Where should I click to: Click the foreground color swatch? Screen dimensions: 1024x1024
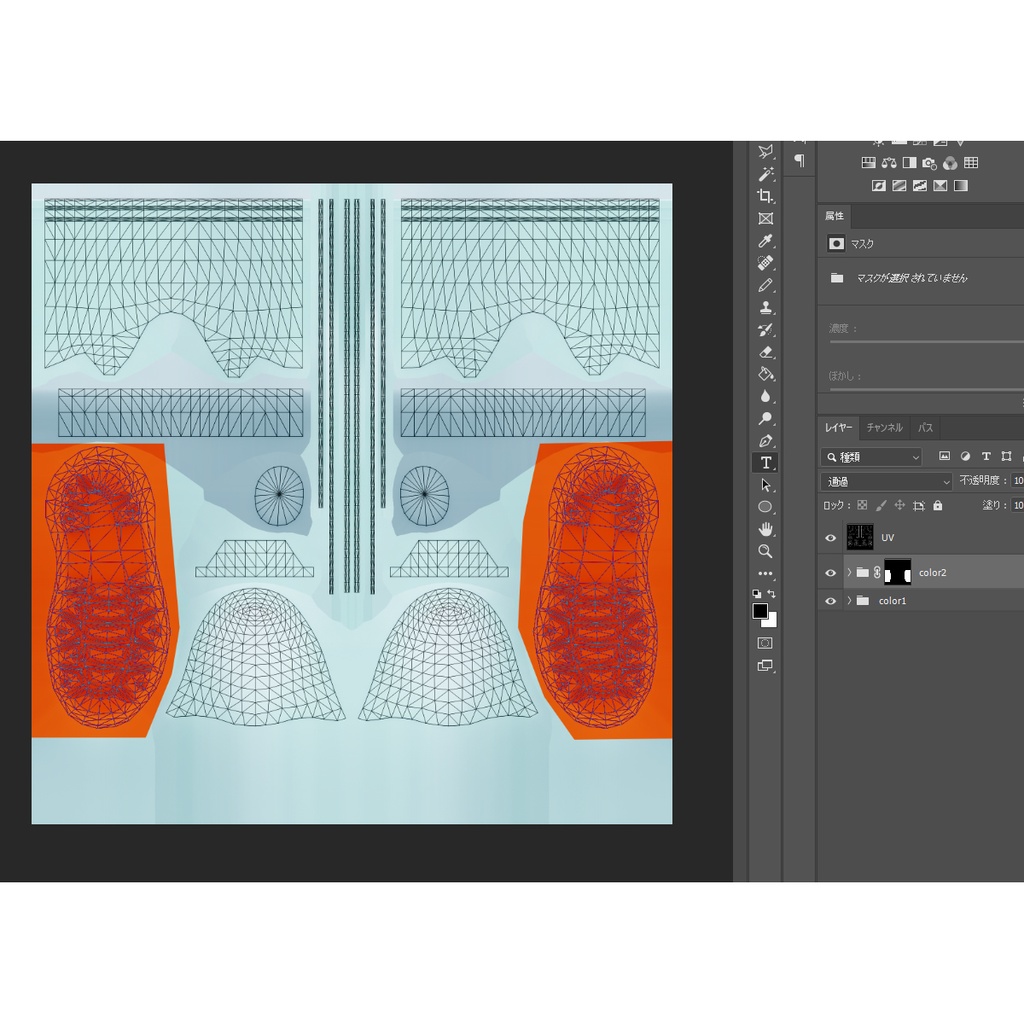(x=760, y=611)
